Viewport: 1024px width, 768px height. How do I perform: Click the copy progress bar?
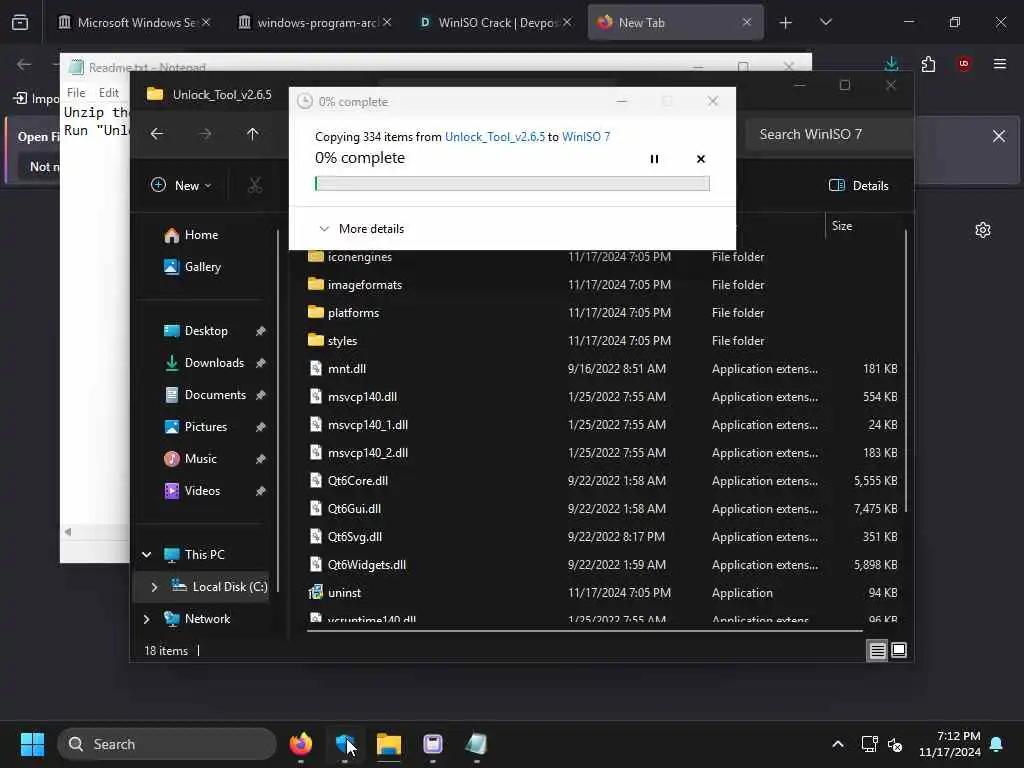(512, 184)
